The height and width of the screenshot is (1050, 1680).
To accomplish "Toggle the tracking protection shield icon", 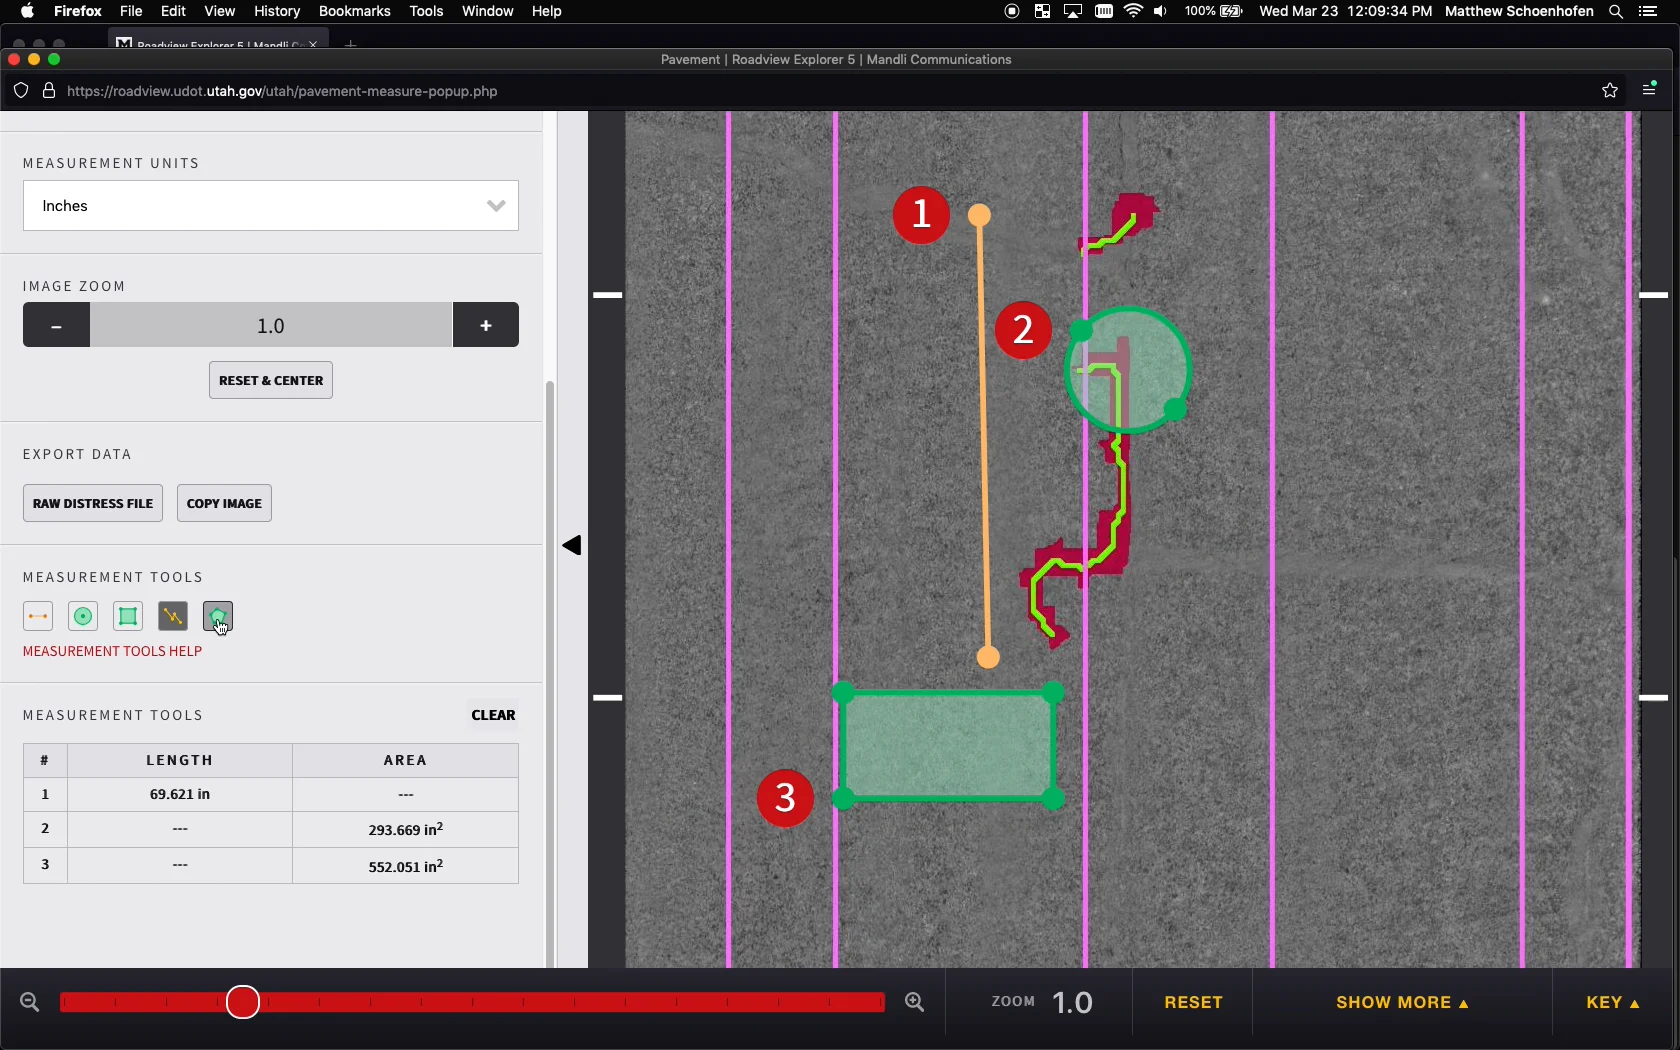I will pos(21,90).
